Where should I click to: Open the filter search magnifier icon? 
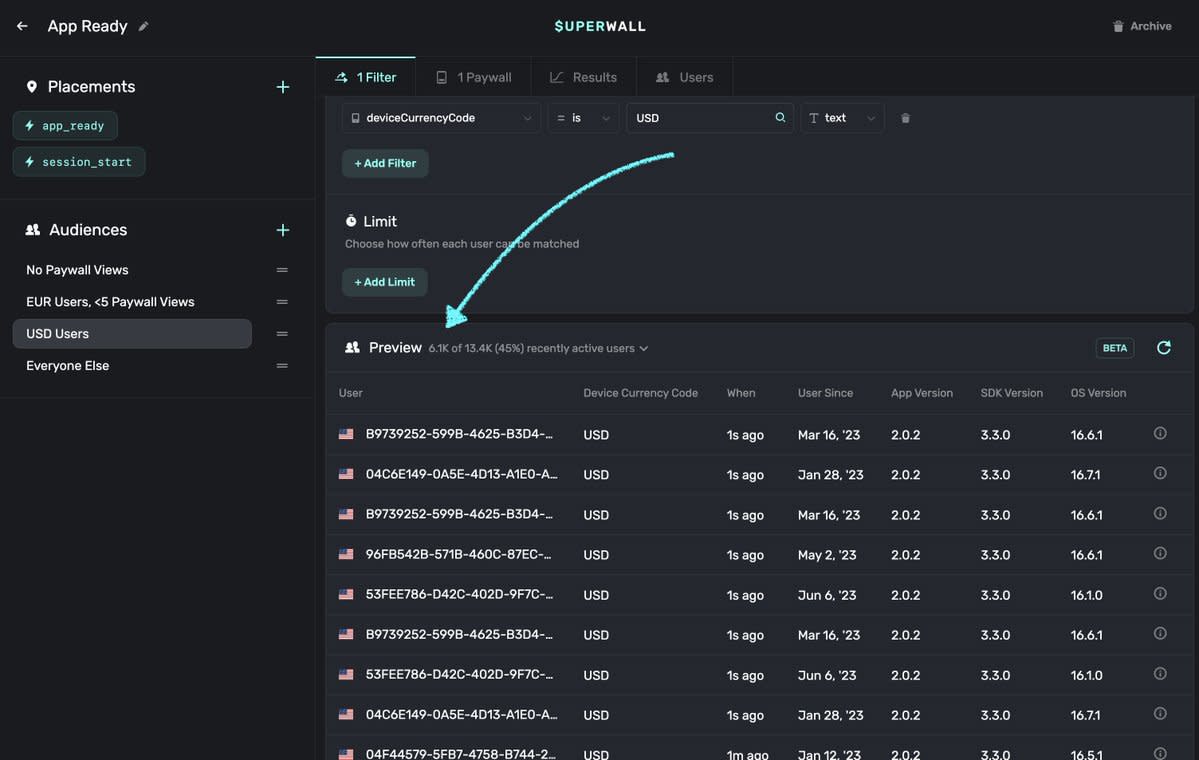779,117
